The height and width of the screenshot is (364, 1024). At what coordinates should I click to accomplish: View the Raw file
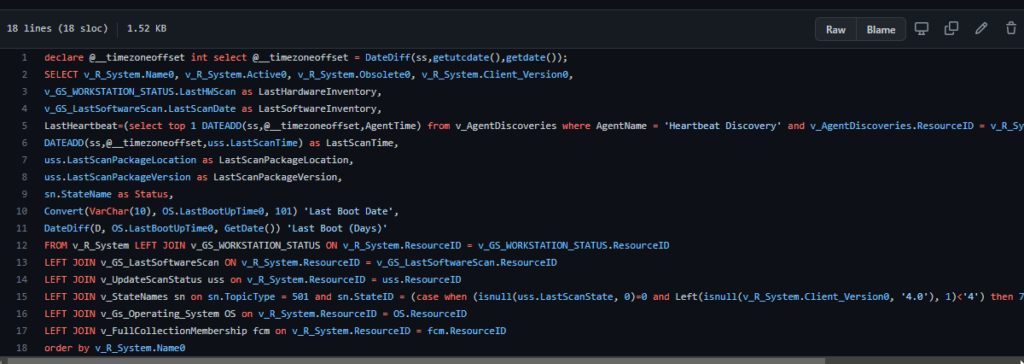pos(835,29)
